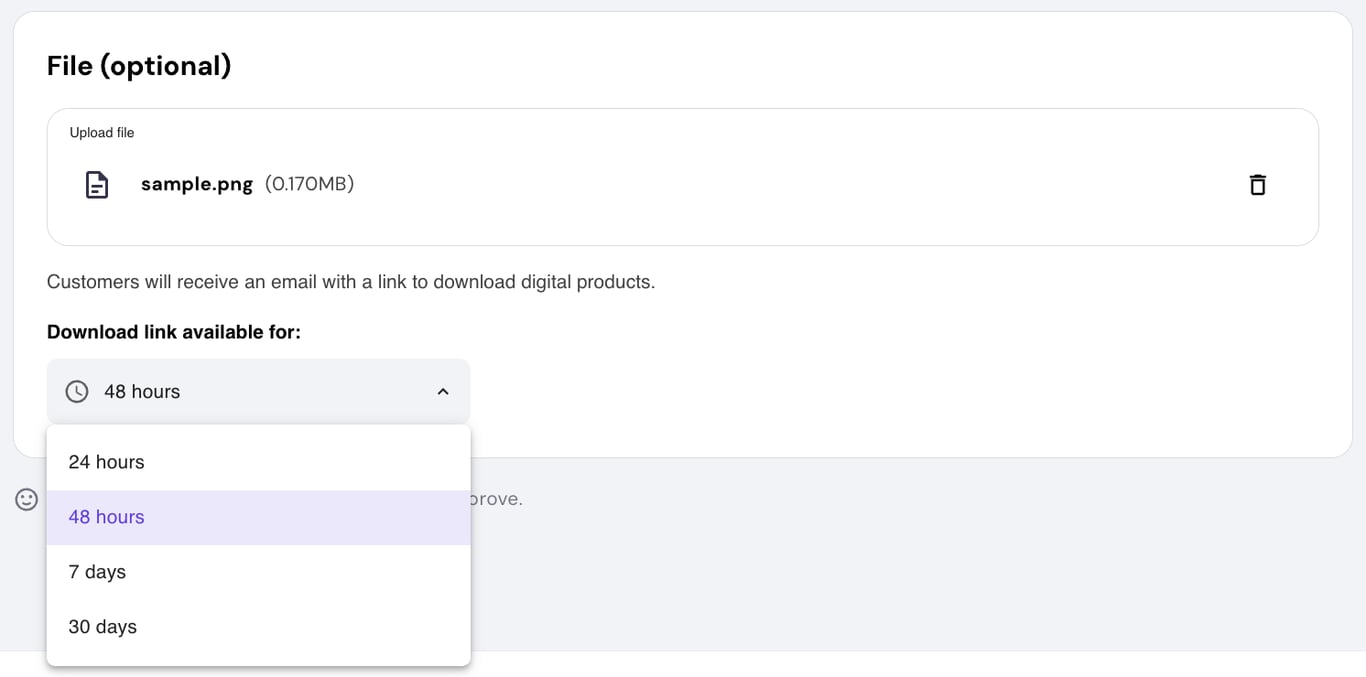
Task: Collapse the duration dropdown with the chevron
Action: click(x=443, y=391)
